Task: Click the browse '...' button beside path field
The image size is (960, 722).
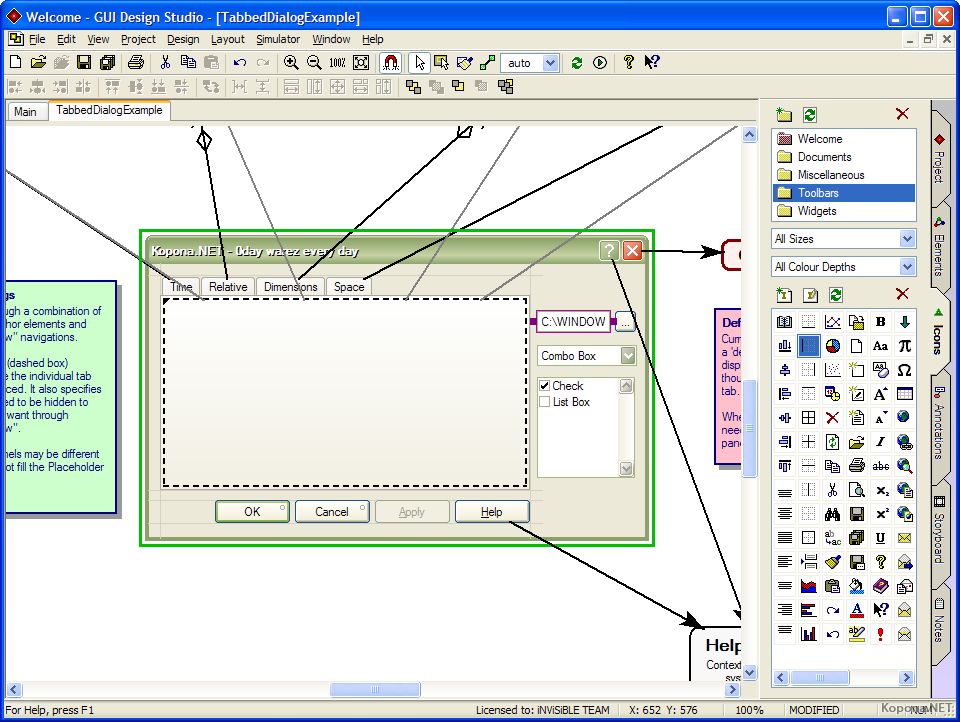Action: [625, 322]
